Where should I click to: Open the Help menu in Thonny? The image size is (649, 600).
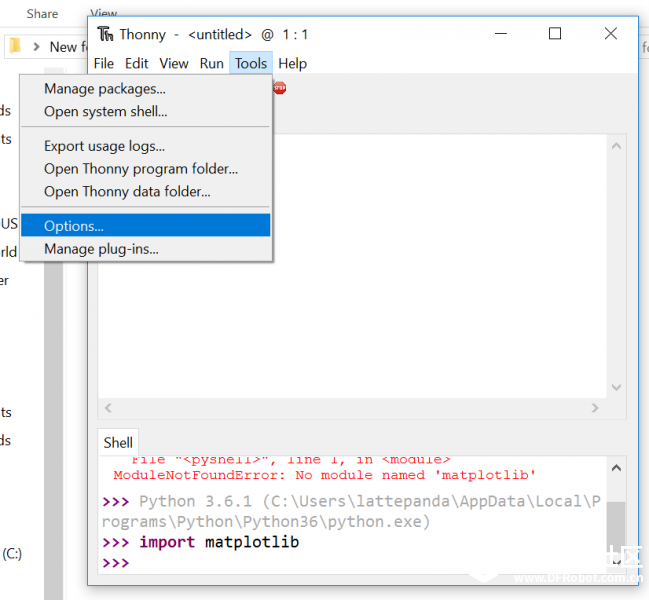tap(292, 63)
